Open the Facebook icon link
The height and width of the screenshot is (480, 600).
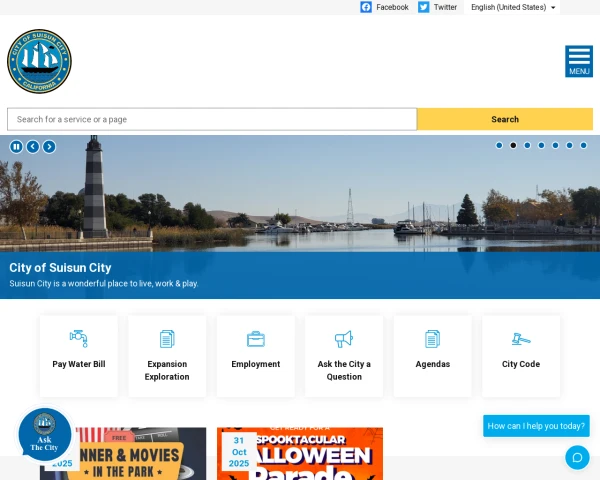[x=366, y=7]
